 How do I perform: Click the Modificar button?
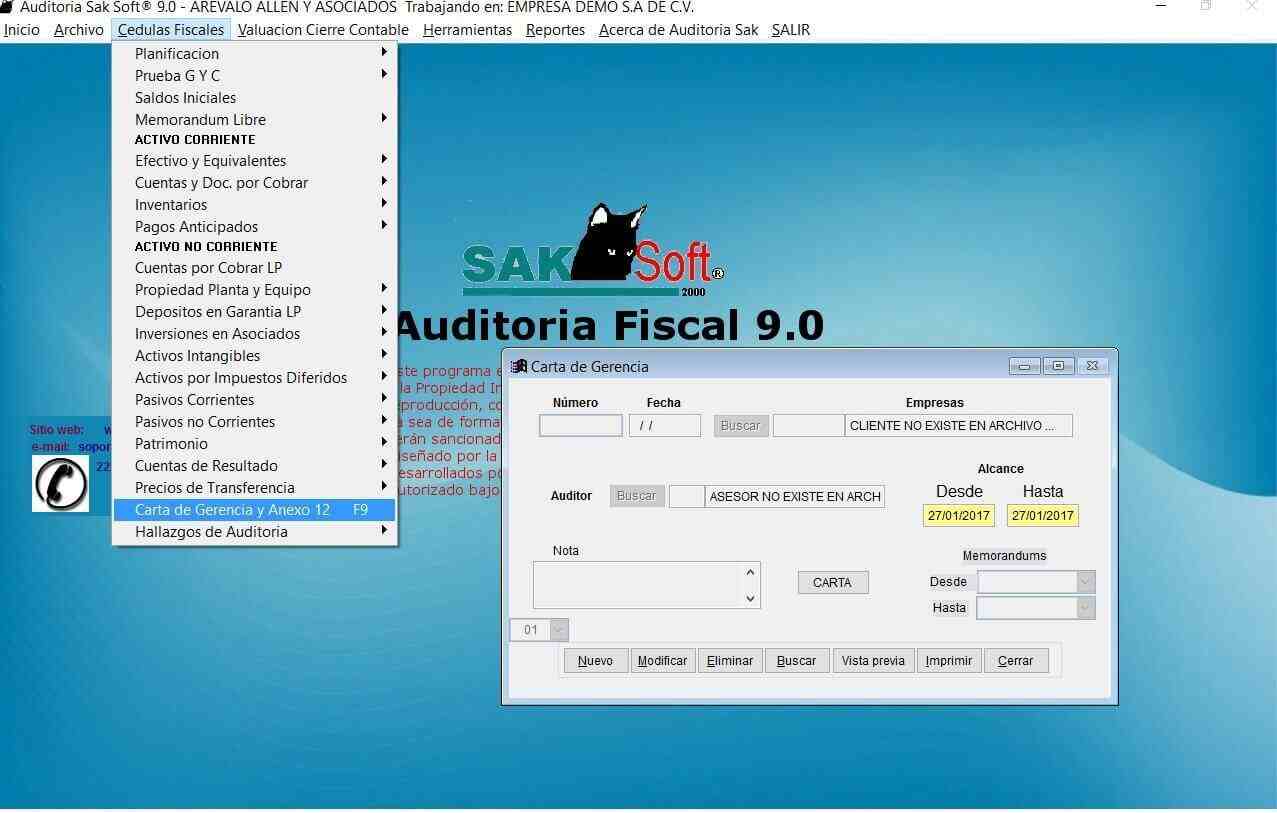663,661
